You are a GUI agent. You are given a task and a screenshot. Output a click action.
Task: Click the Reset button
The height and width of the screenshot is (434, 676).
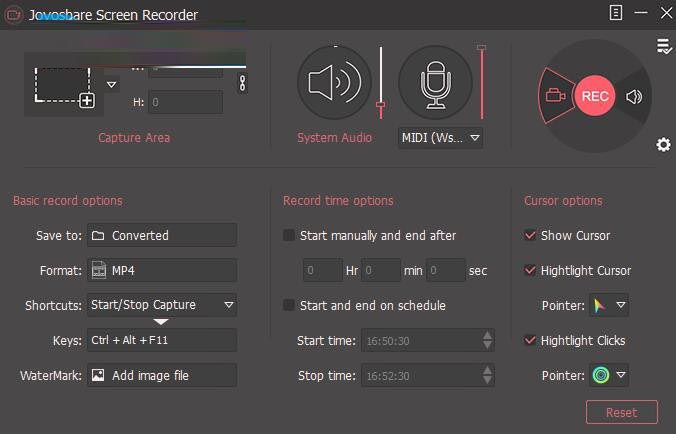[622, 412]
